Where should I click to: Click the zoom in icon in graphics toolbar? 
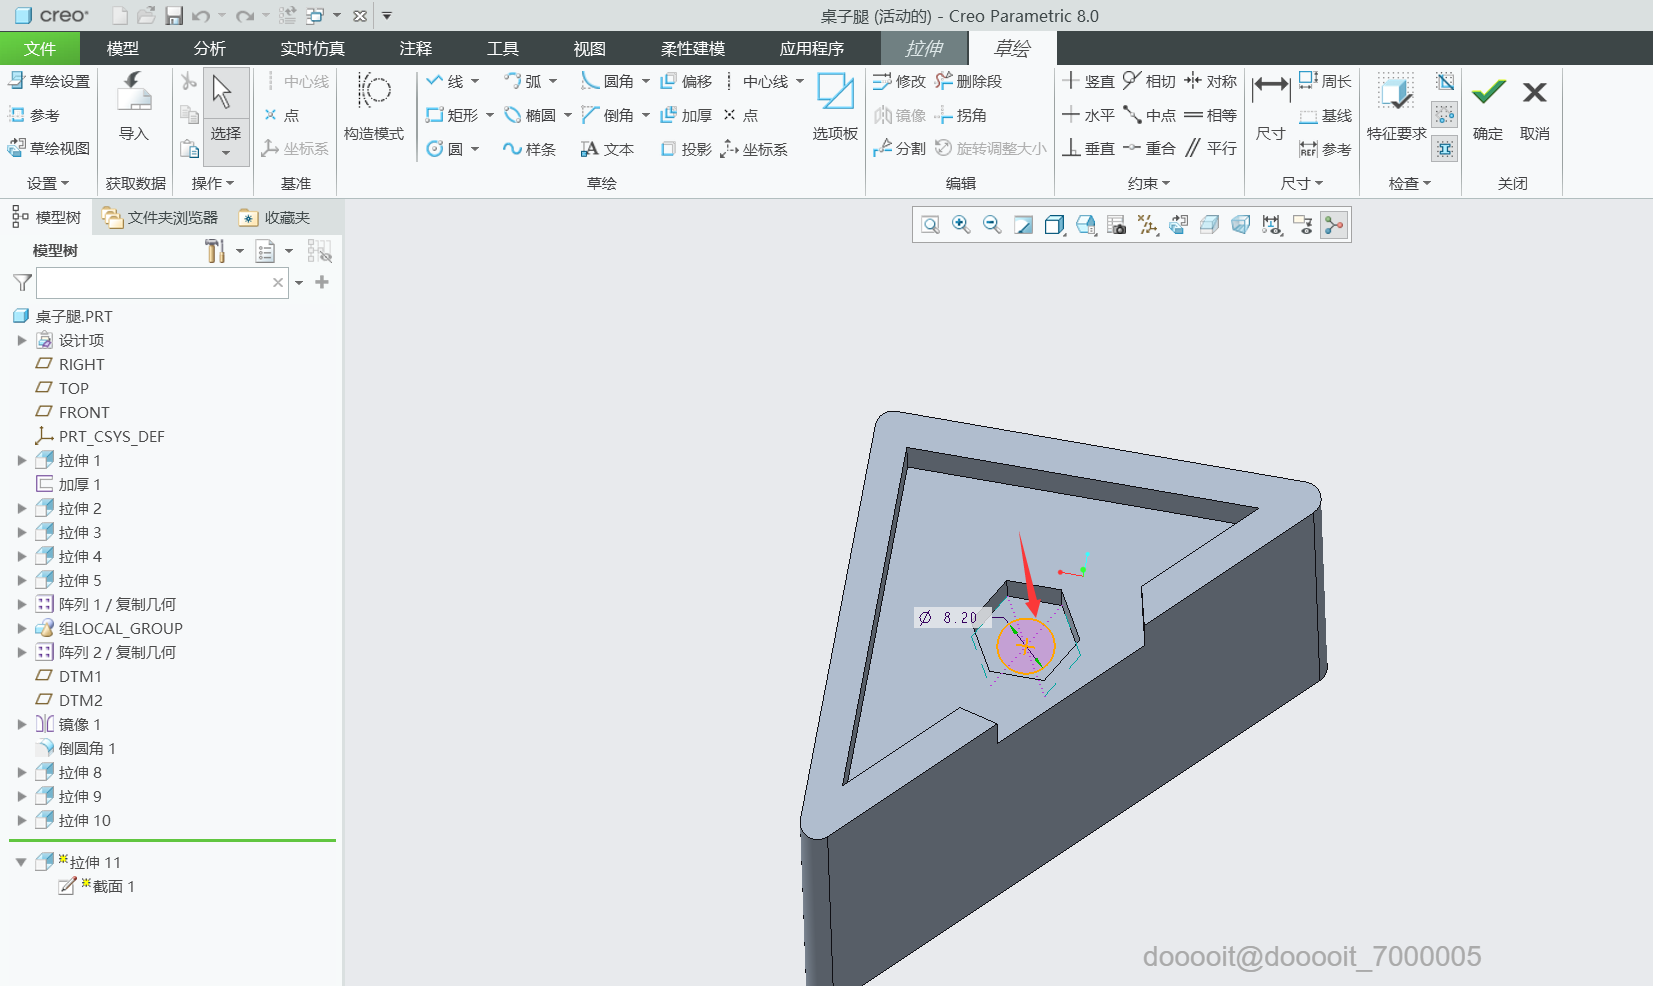tap(961, 225)
